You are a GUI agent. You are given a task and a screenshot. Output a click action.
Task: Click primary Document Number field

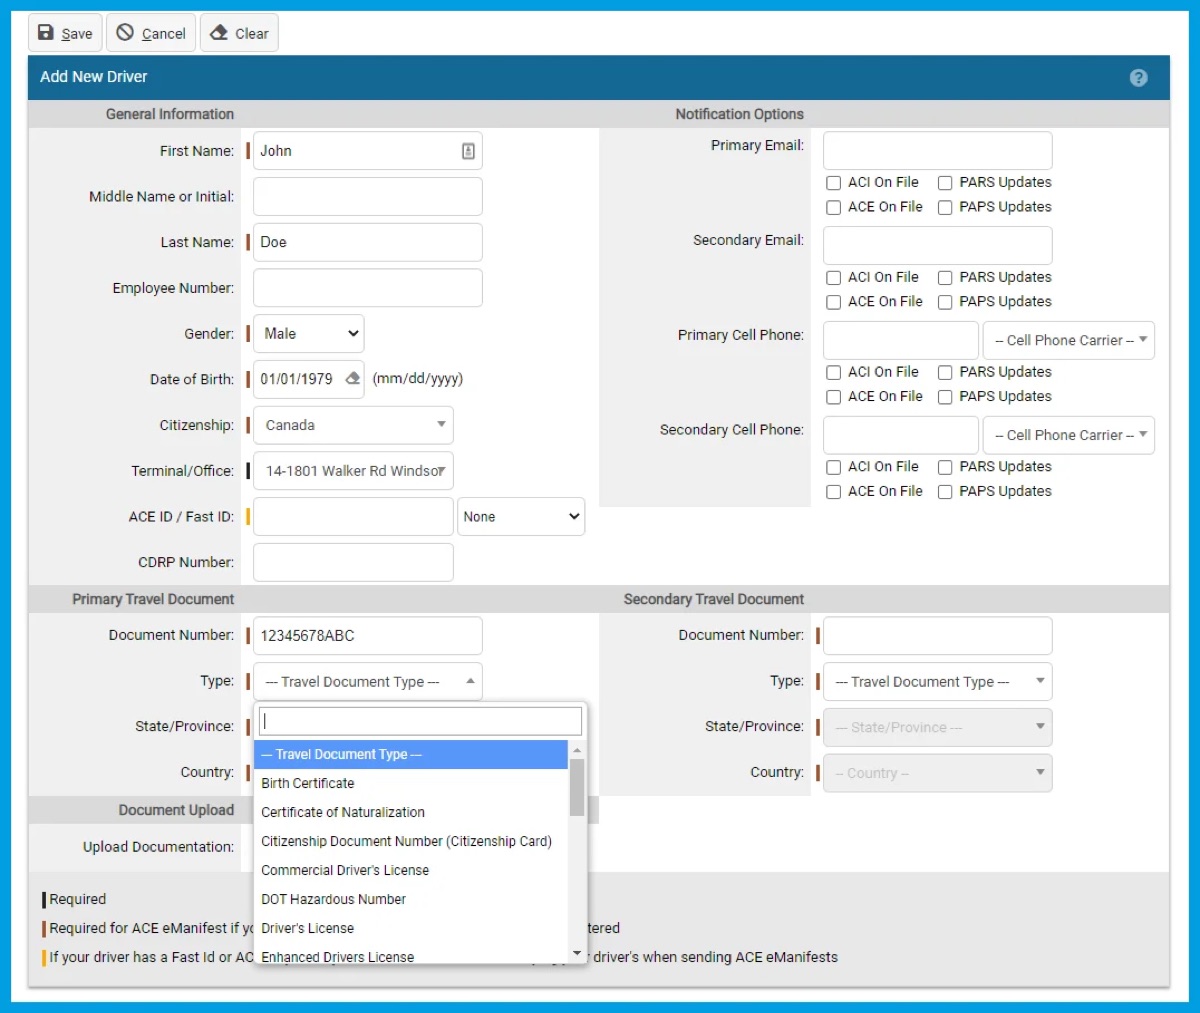pyautogui.click(x=368, y=636)
